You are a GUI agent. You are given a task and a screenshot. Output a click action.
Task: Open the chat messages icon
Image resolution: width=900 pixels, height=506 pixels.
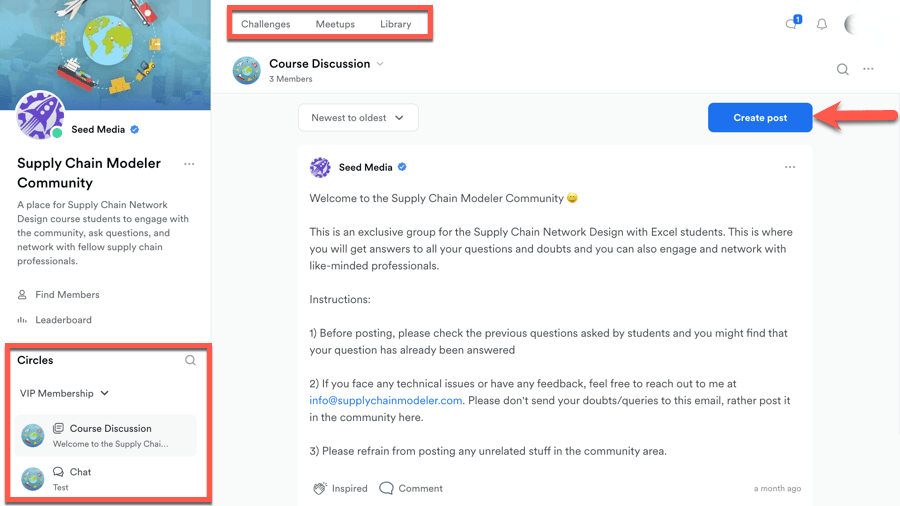pos(792,23)
